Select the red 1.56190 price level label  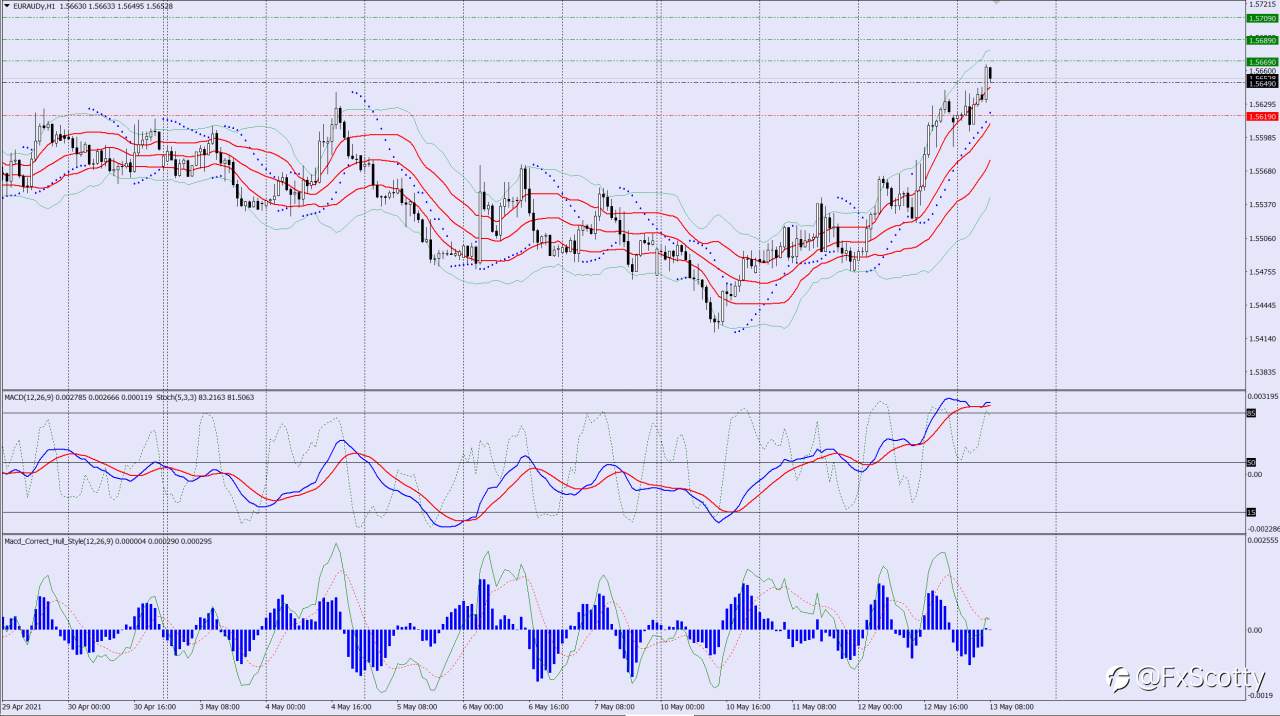click(1262, 117)
